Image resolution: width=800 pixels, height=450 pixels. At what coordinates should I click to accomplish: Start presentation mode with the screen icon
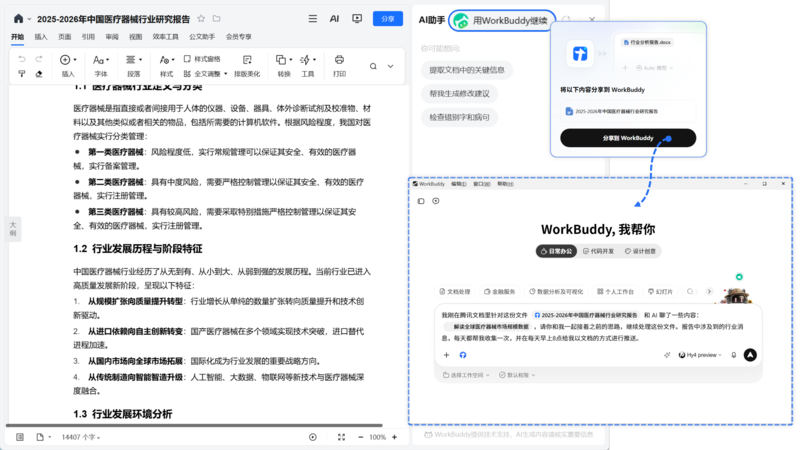tap(357, 19)
